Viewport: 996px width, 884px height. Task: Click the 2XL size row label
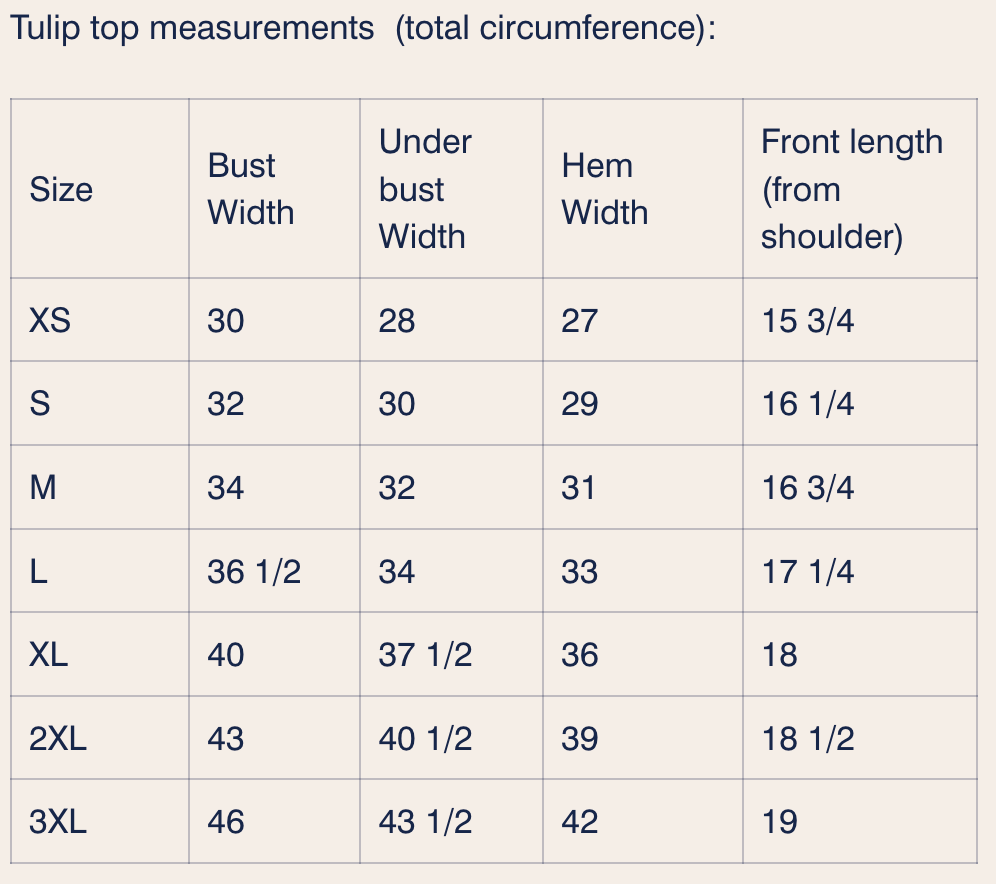(x=58, y=739)
